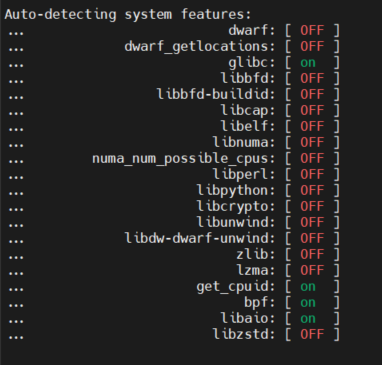Click the numa_num_possible_cpus text

[x=184, y=159]
